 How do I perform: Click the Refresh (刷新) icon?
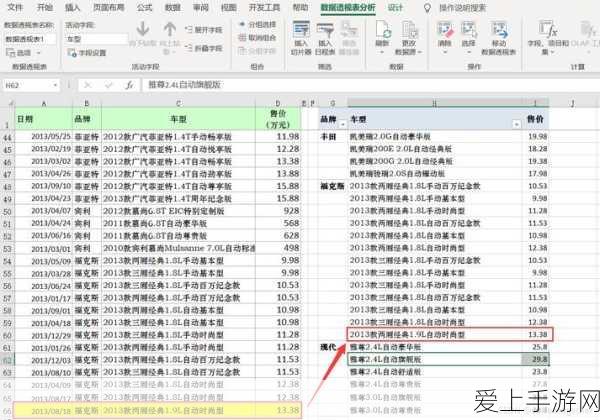tap(382, 29)
